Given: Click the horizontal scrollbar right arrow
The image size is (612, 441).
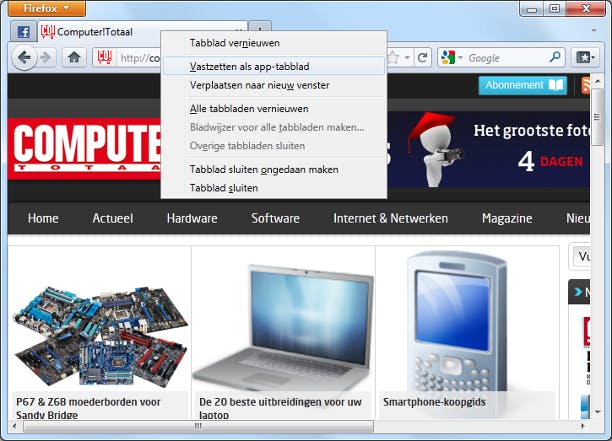Looking at the screenshot, I should 583,426.
